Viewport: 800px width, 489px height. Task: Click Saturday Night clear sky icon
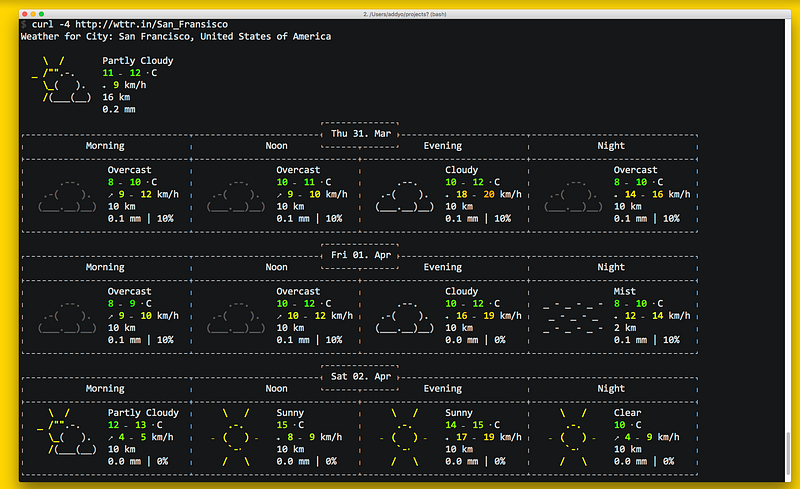coord(575,436)
